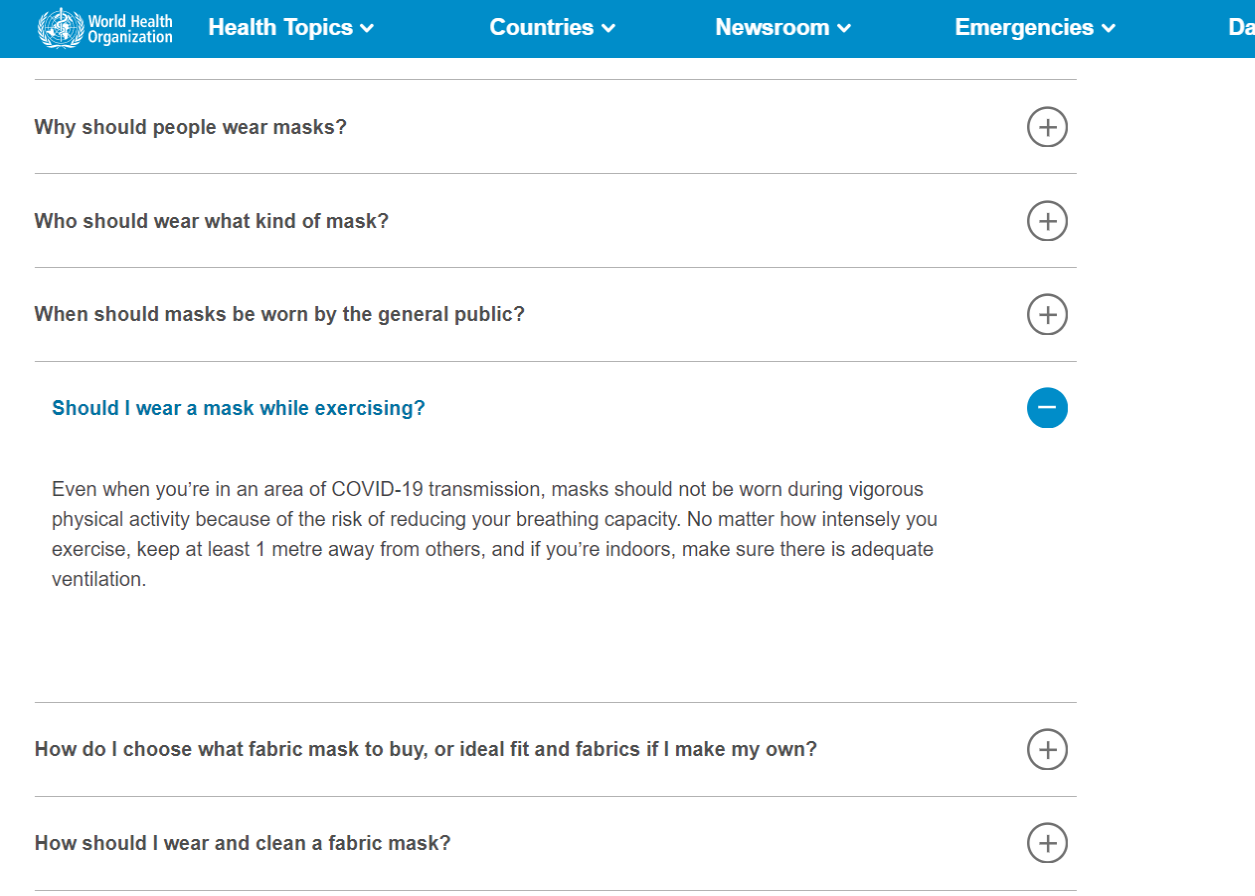Select the Newsroom menu label
This screenshot has width=1255, height=896.
772,28
